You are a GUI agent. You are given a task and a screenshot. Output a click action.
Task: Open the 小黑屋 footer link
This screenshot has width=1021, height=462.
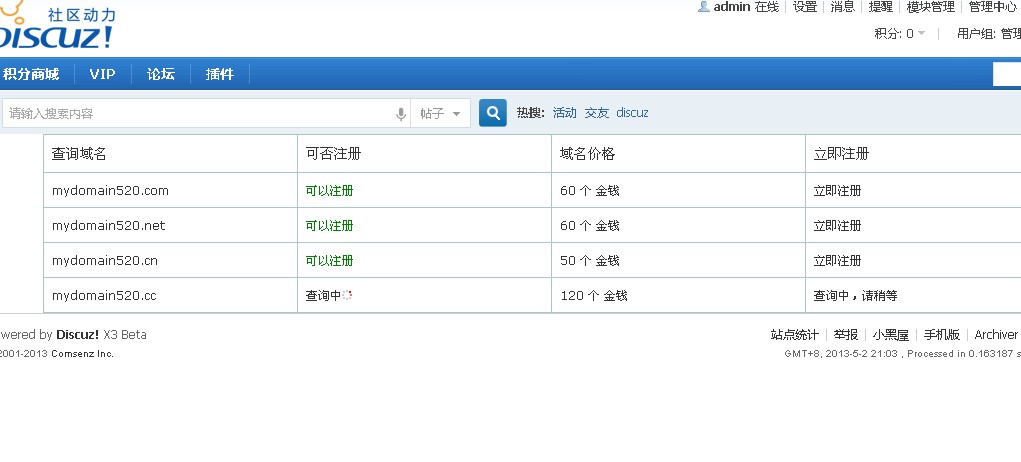[x=890, y=335]
